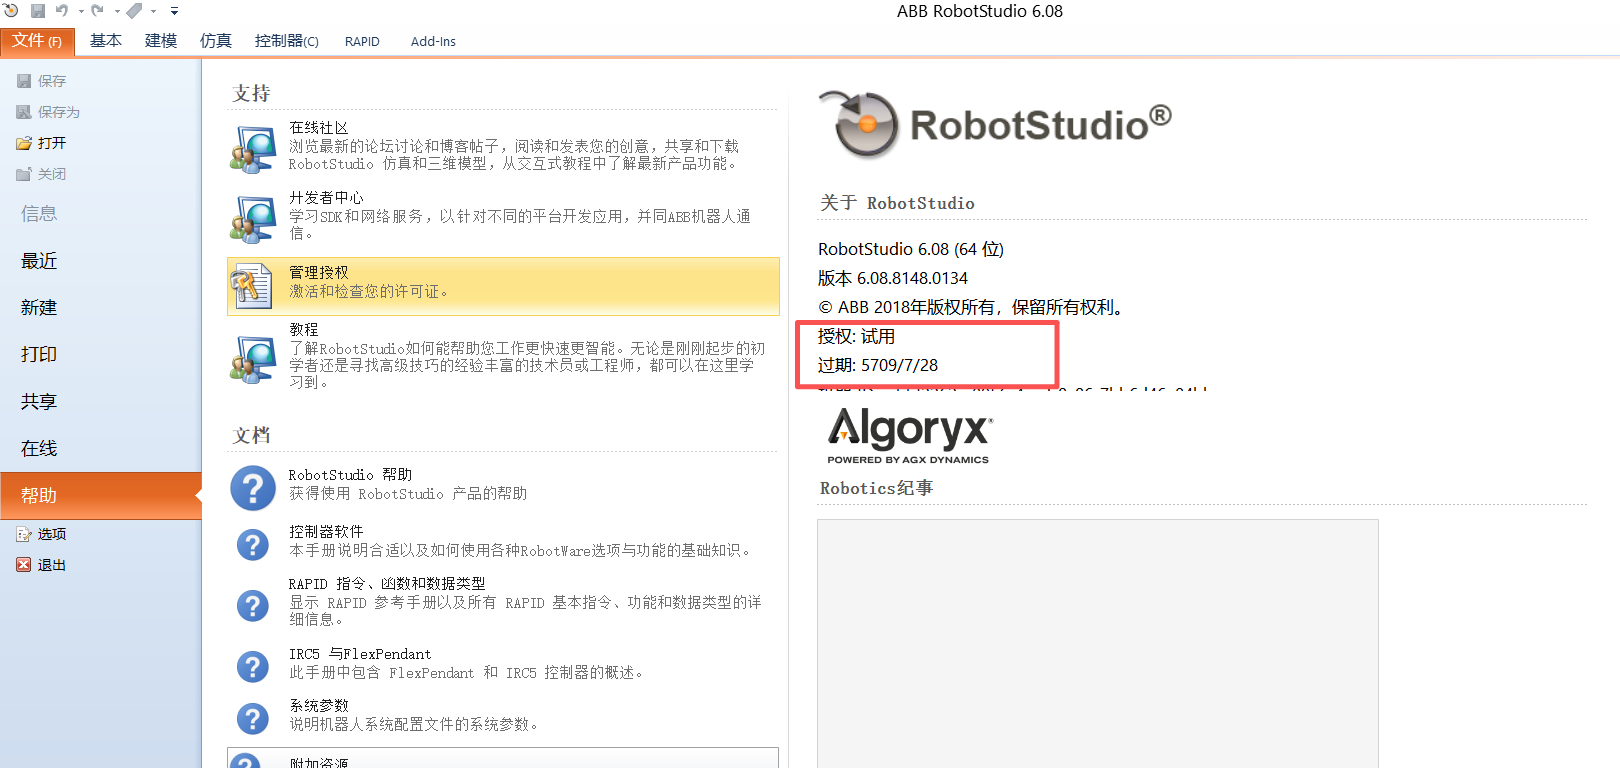Open the undo history dropdown arrow

(x=81, y=12)
